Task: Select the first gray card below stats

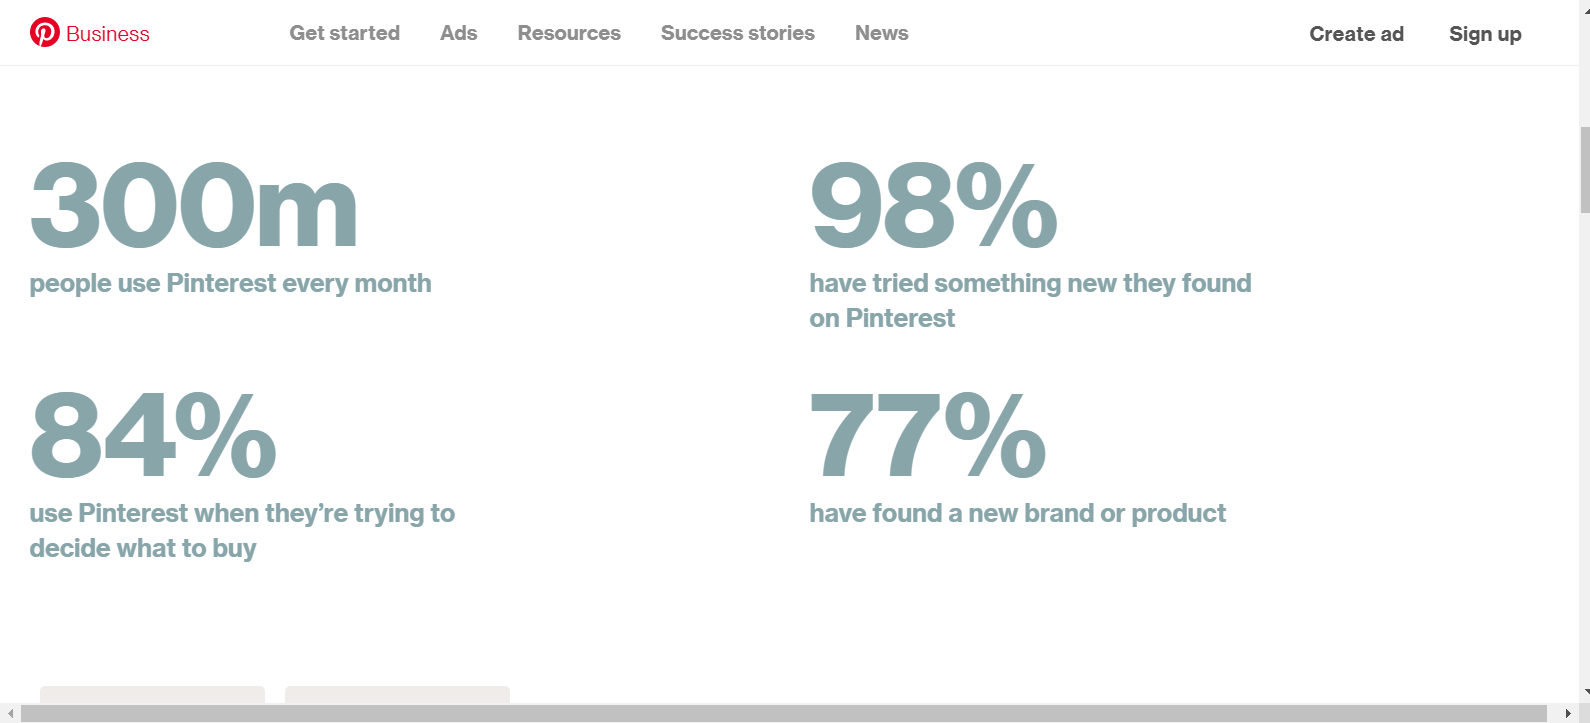Action: (152, 695)
